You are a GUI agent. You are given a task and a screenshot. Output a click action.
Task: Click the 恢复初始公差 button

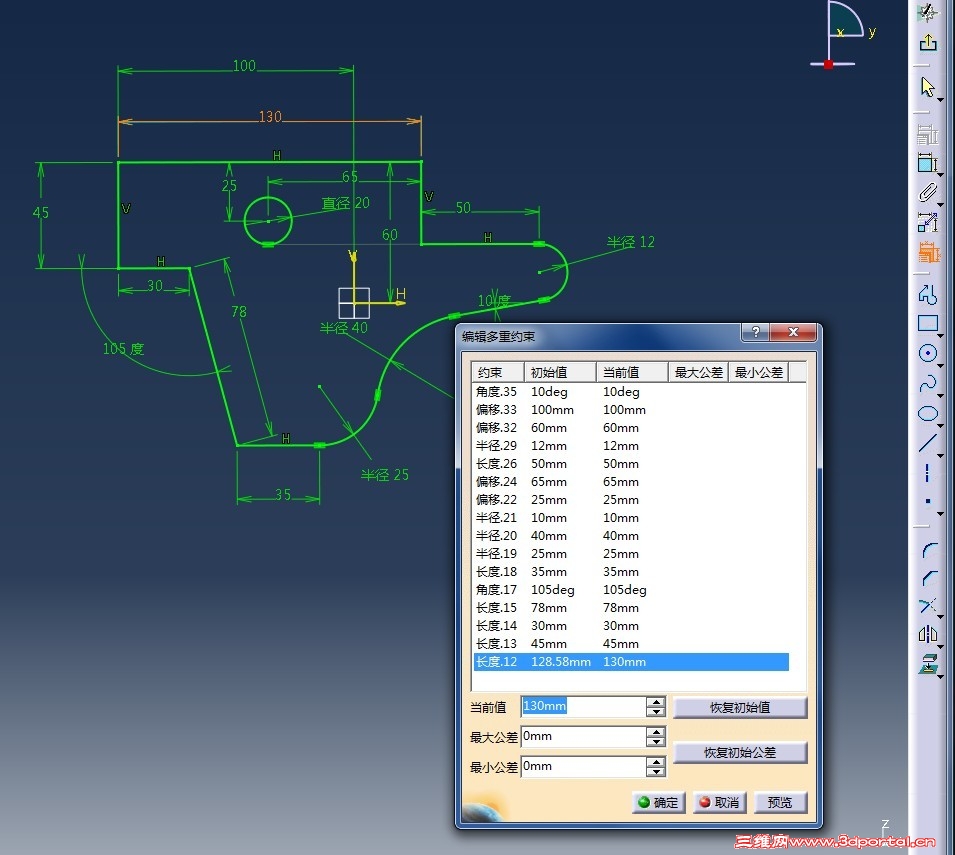point(740,753)
